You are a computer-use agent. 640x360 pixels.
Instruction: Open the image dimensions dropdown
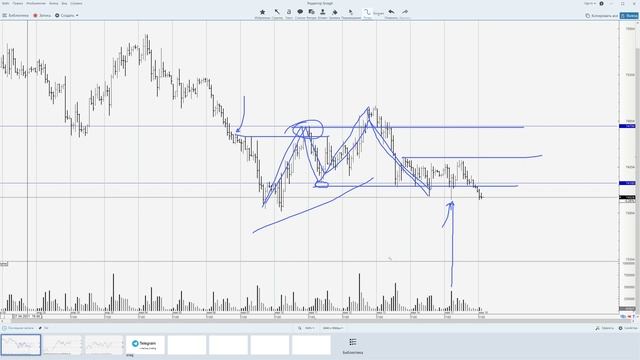333,328
